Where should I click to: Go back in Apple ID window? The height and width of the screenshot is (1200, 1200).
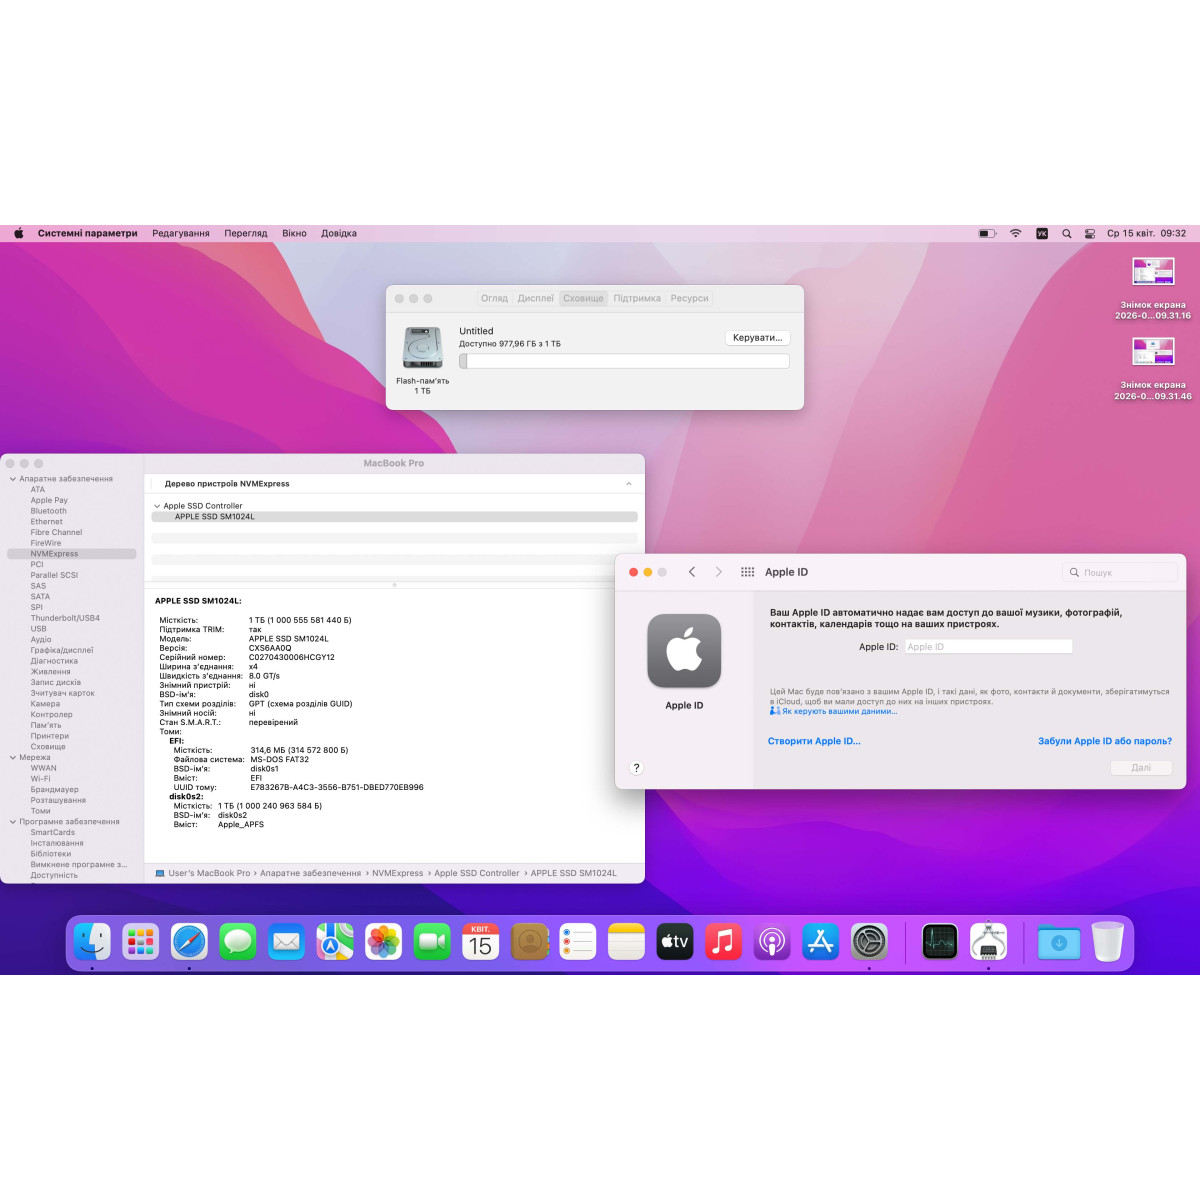click(691, 572)
